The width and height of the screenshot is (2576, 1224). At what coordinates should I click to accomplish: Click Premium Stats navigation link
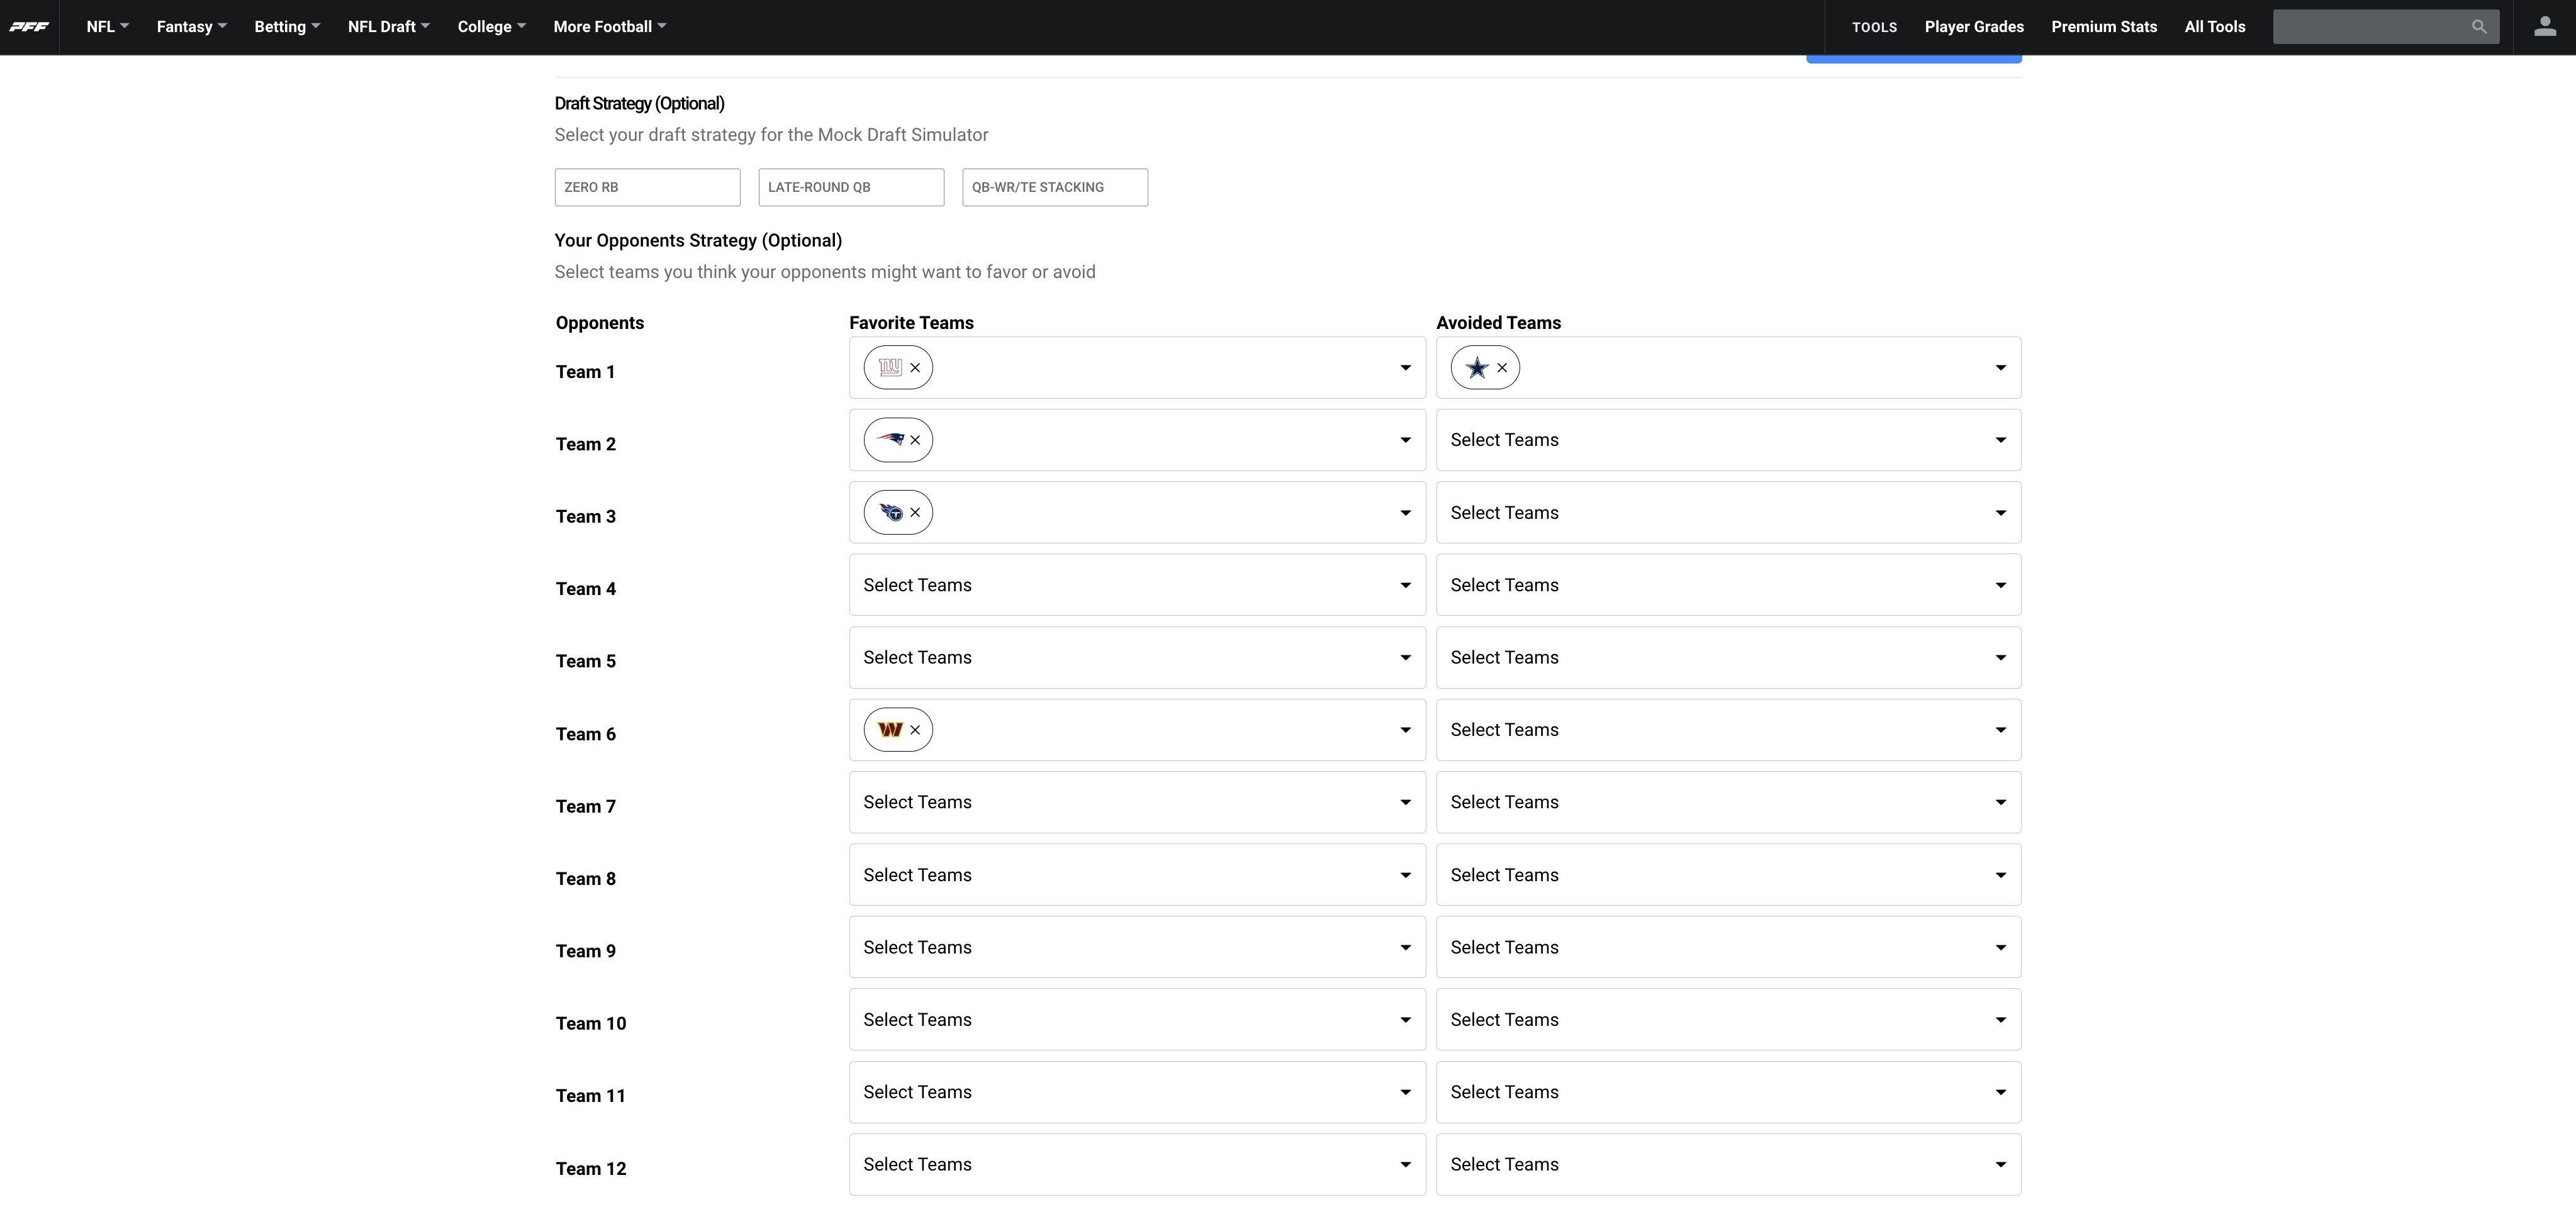2105,26
